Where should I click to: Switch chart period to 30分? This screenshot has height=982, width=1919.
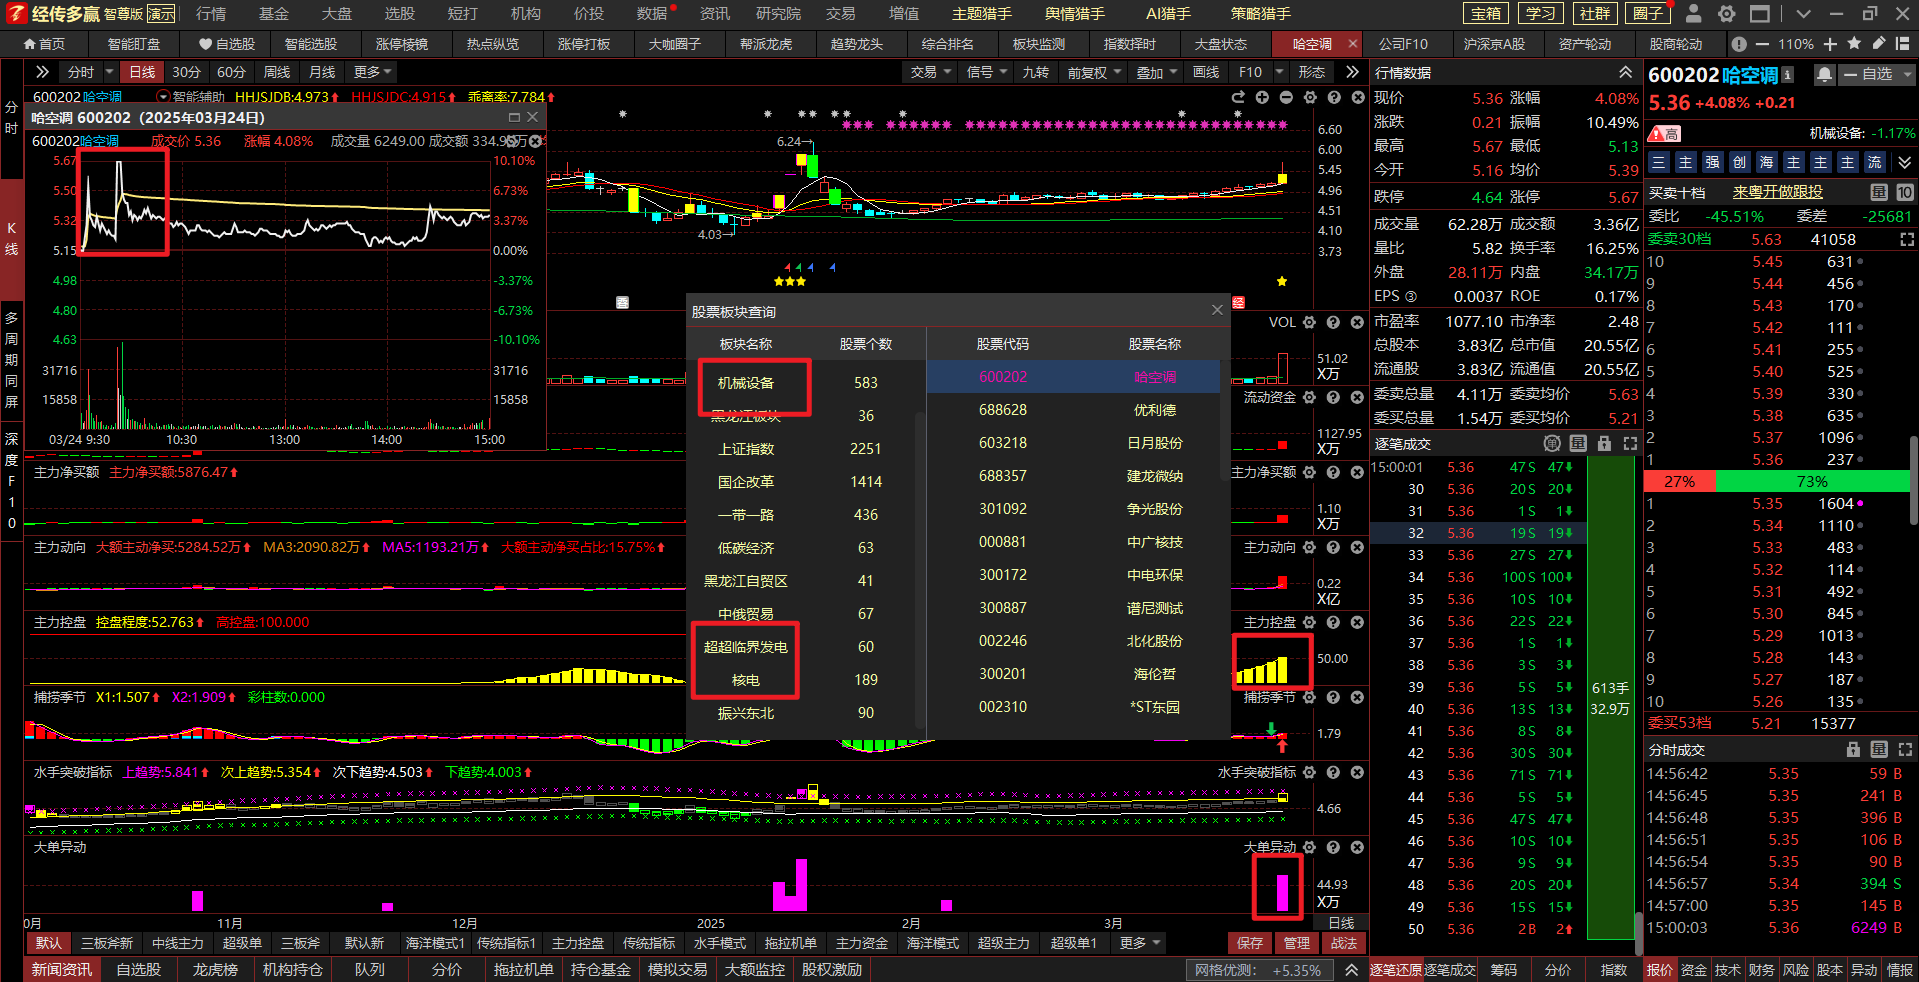[x=186, y=72]
